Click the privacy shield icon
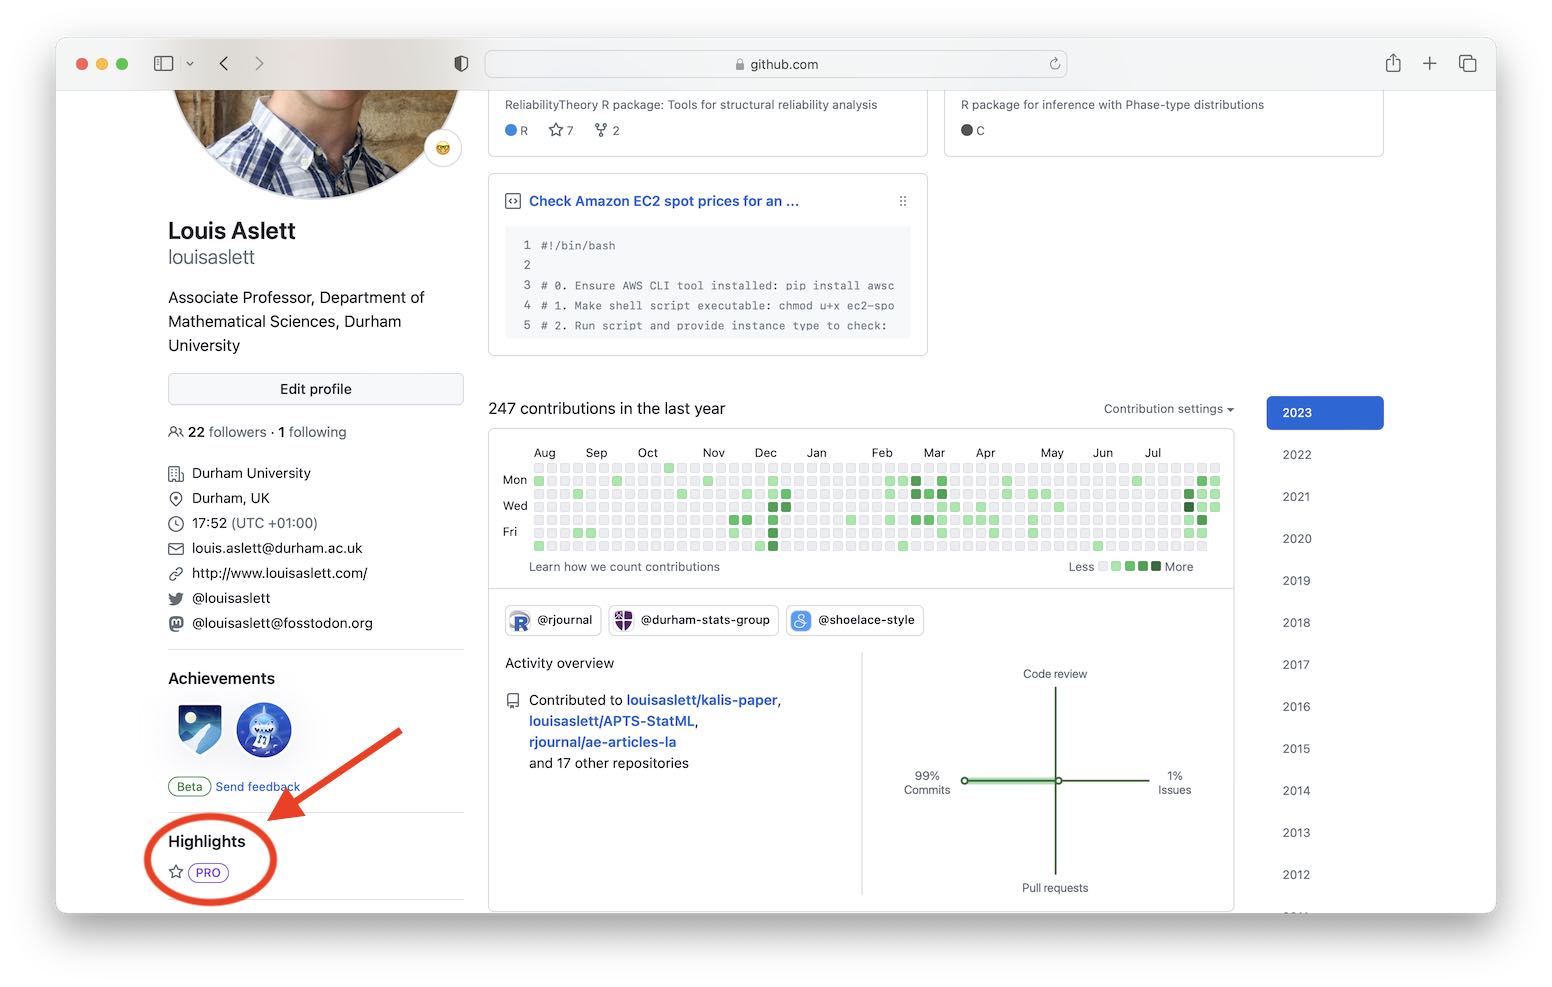 tap(461, 63)
